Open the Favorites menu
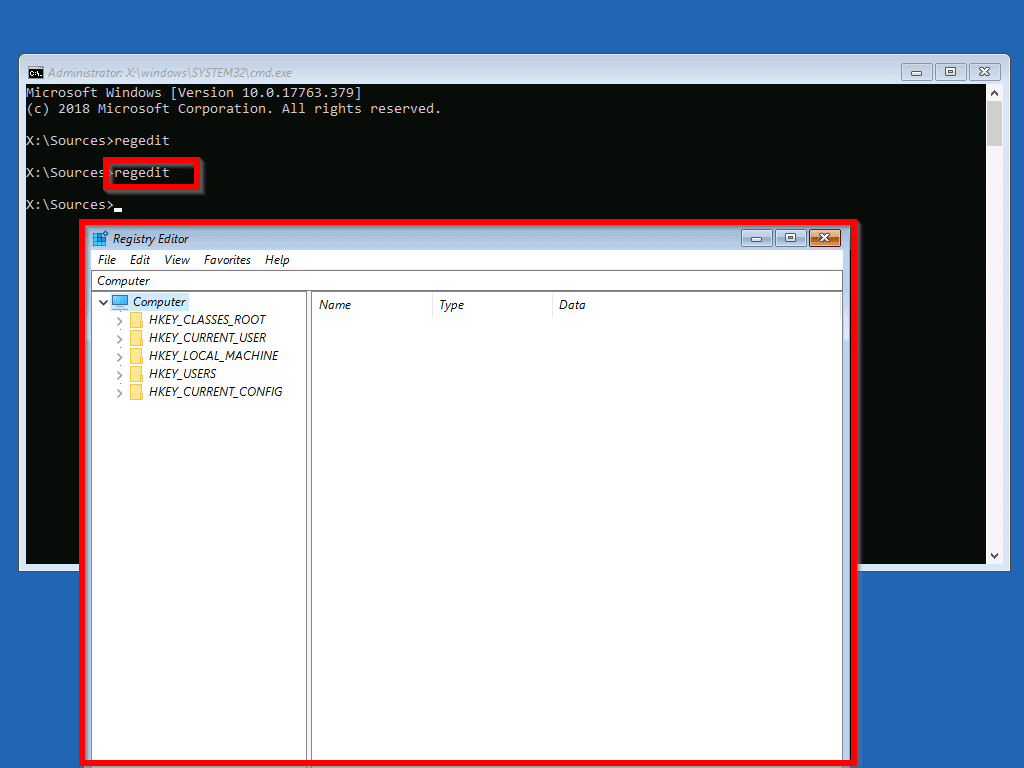This screenshot has width=1024, height=768. tap(227, 259)
